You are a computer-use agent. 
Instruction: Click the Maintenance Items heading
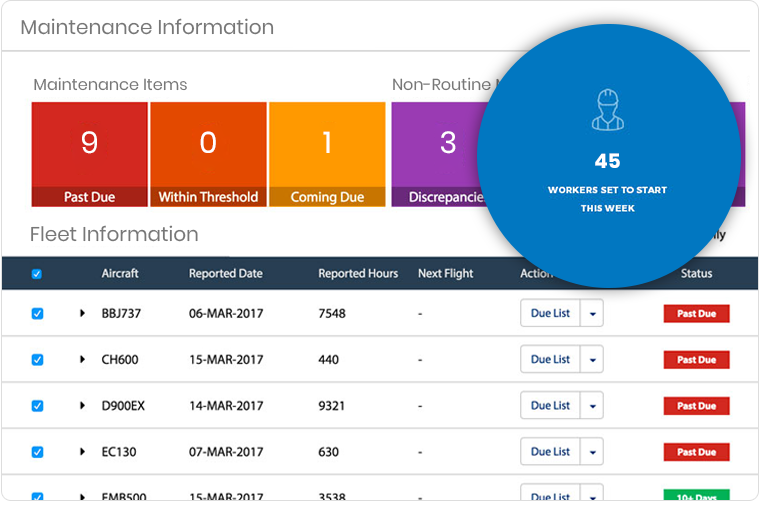point(111,85)
